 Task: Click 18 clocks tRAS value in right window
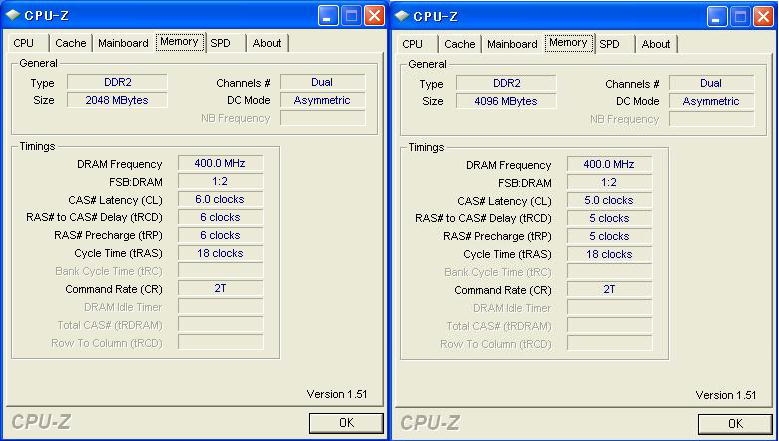click(610, 254)
